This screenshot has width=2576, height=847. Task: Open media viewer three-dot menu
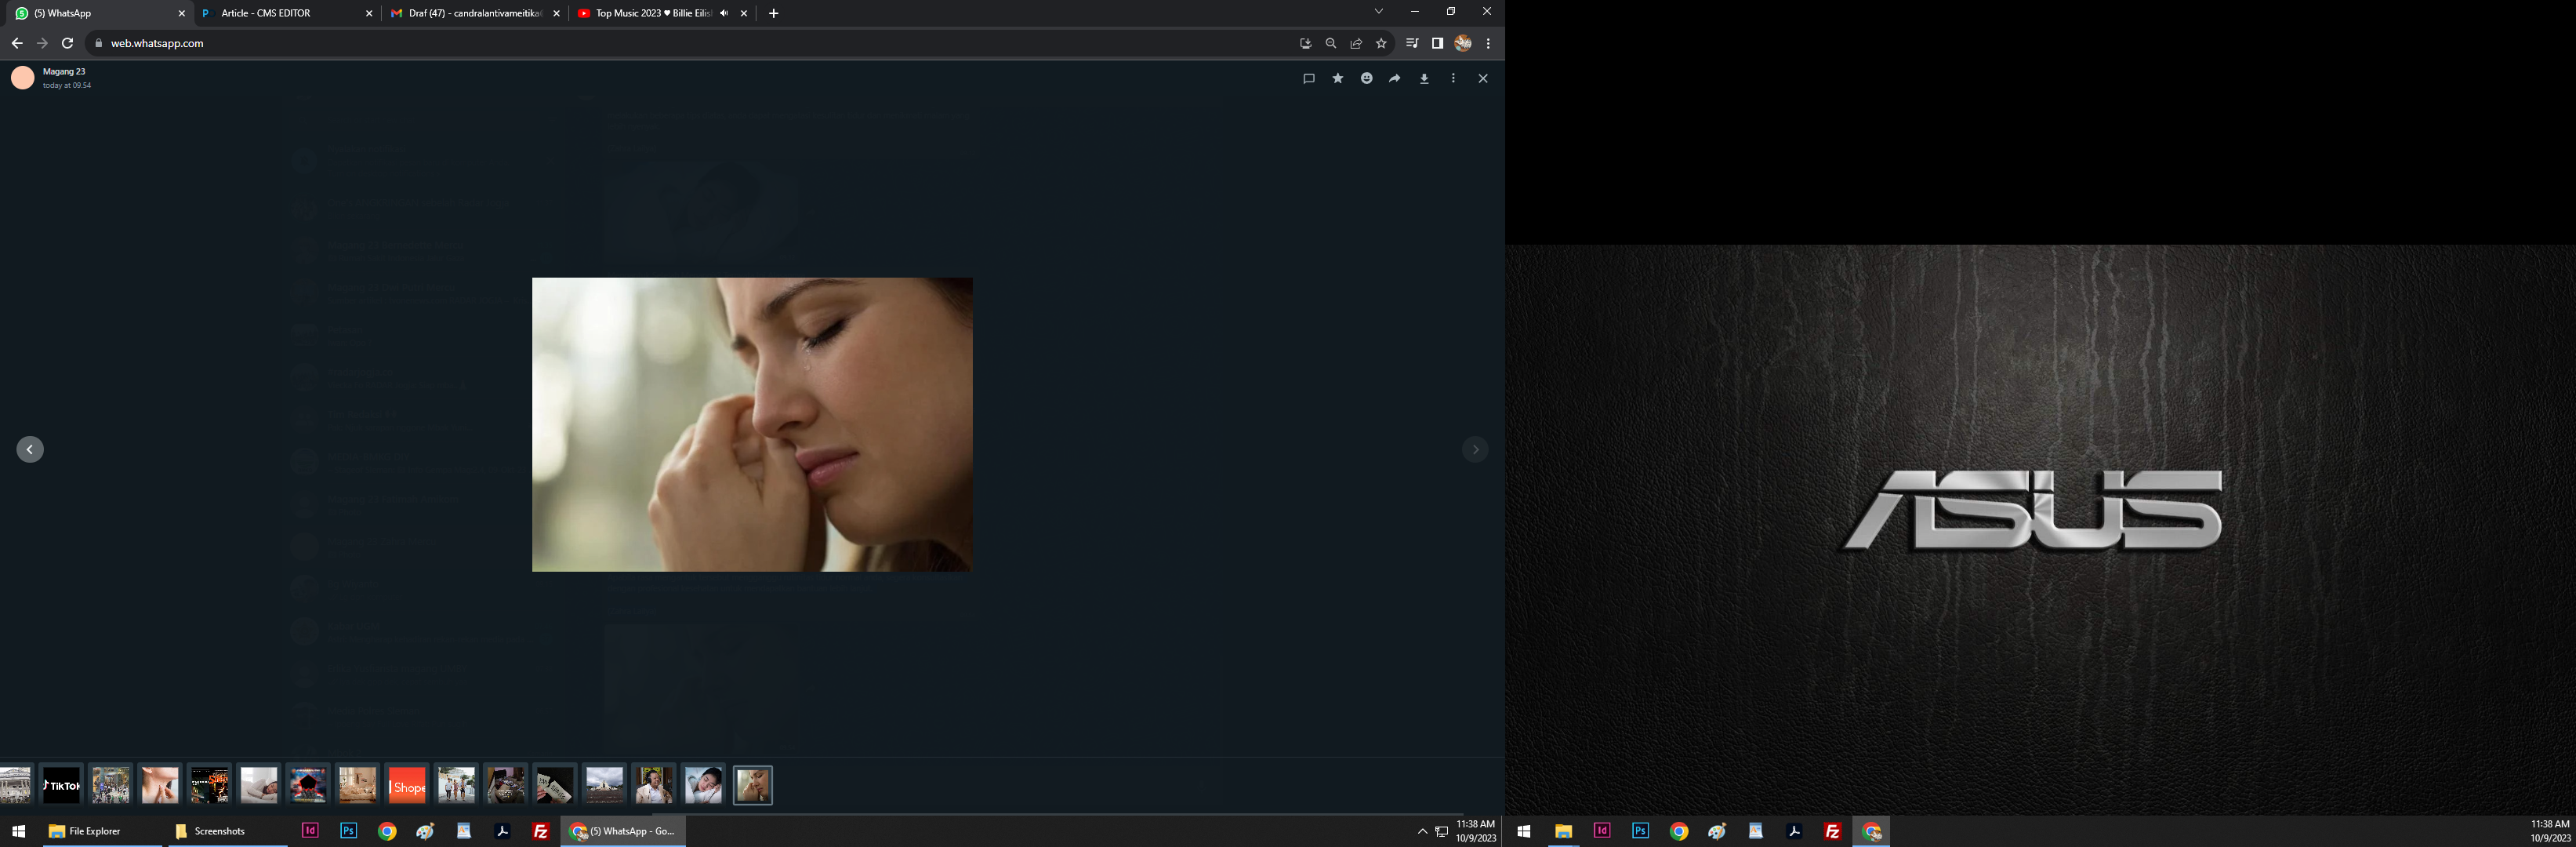point(1453,78)
